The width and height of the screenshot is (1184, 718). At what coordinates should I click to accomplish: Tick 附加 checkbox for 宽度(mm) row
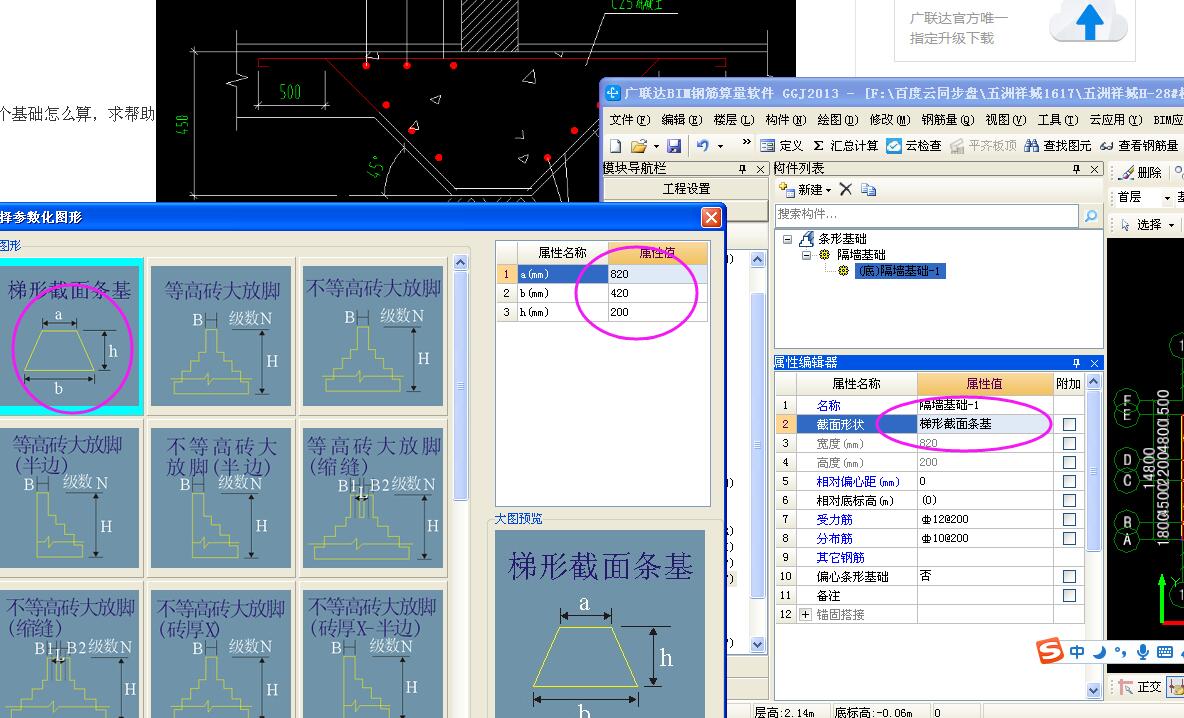1069,443
